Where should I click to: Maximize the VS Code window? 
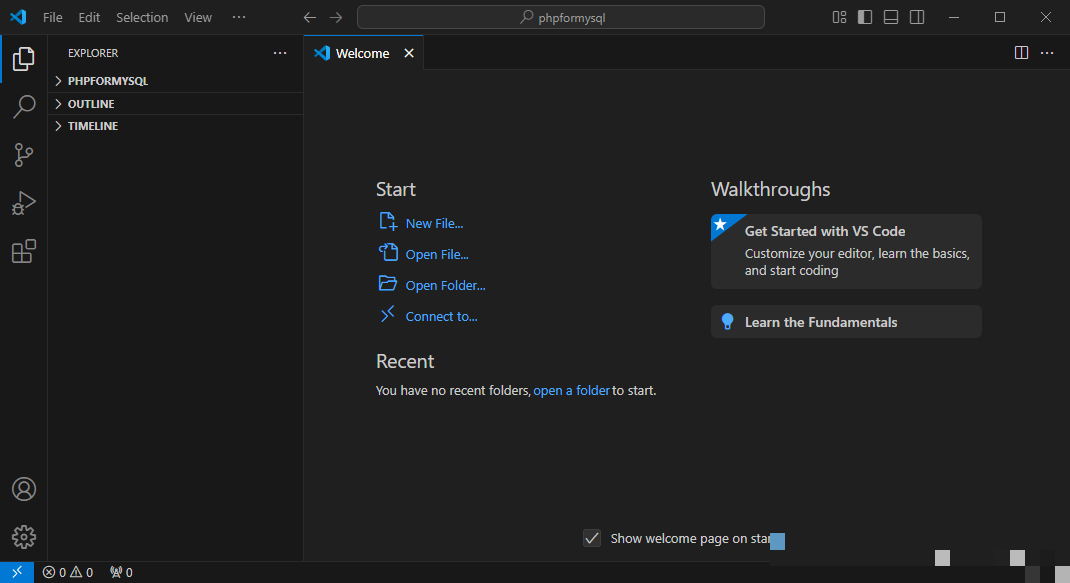click(x=1000, y=17)
